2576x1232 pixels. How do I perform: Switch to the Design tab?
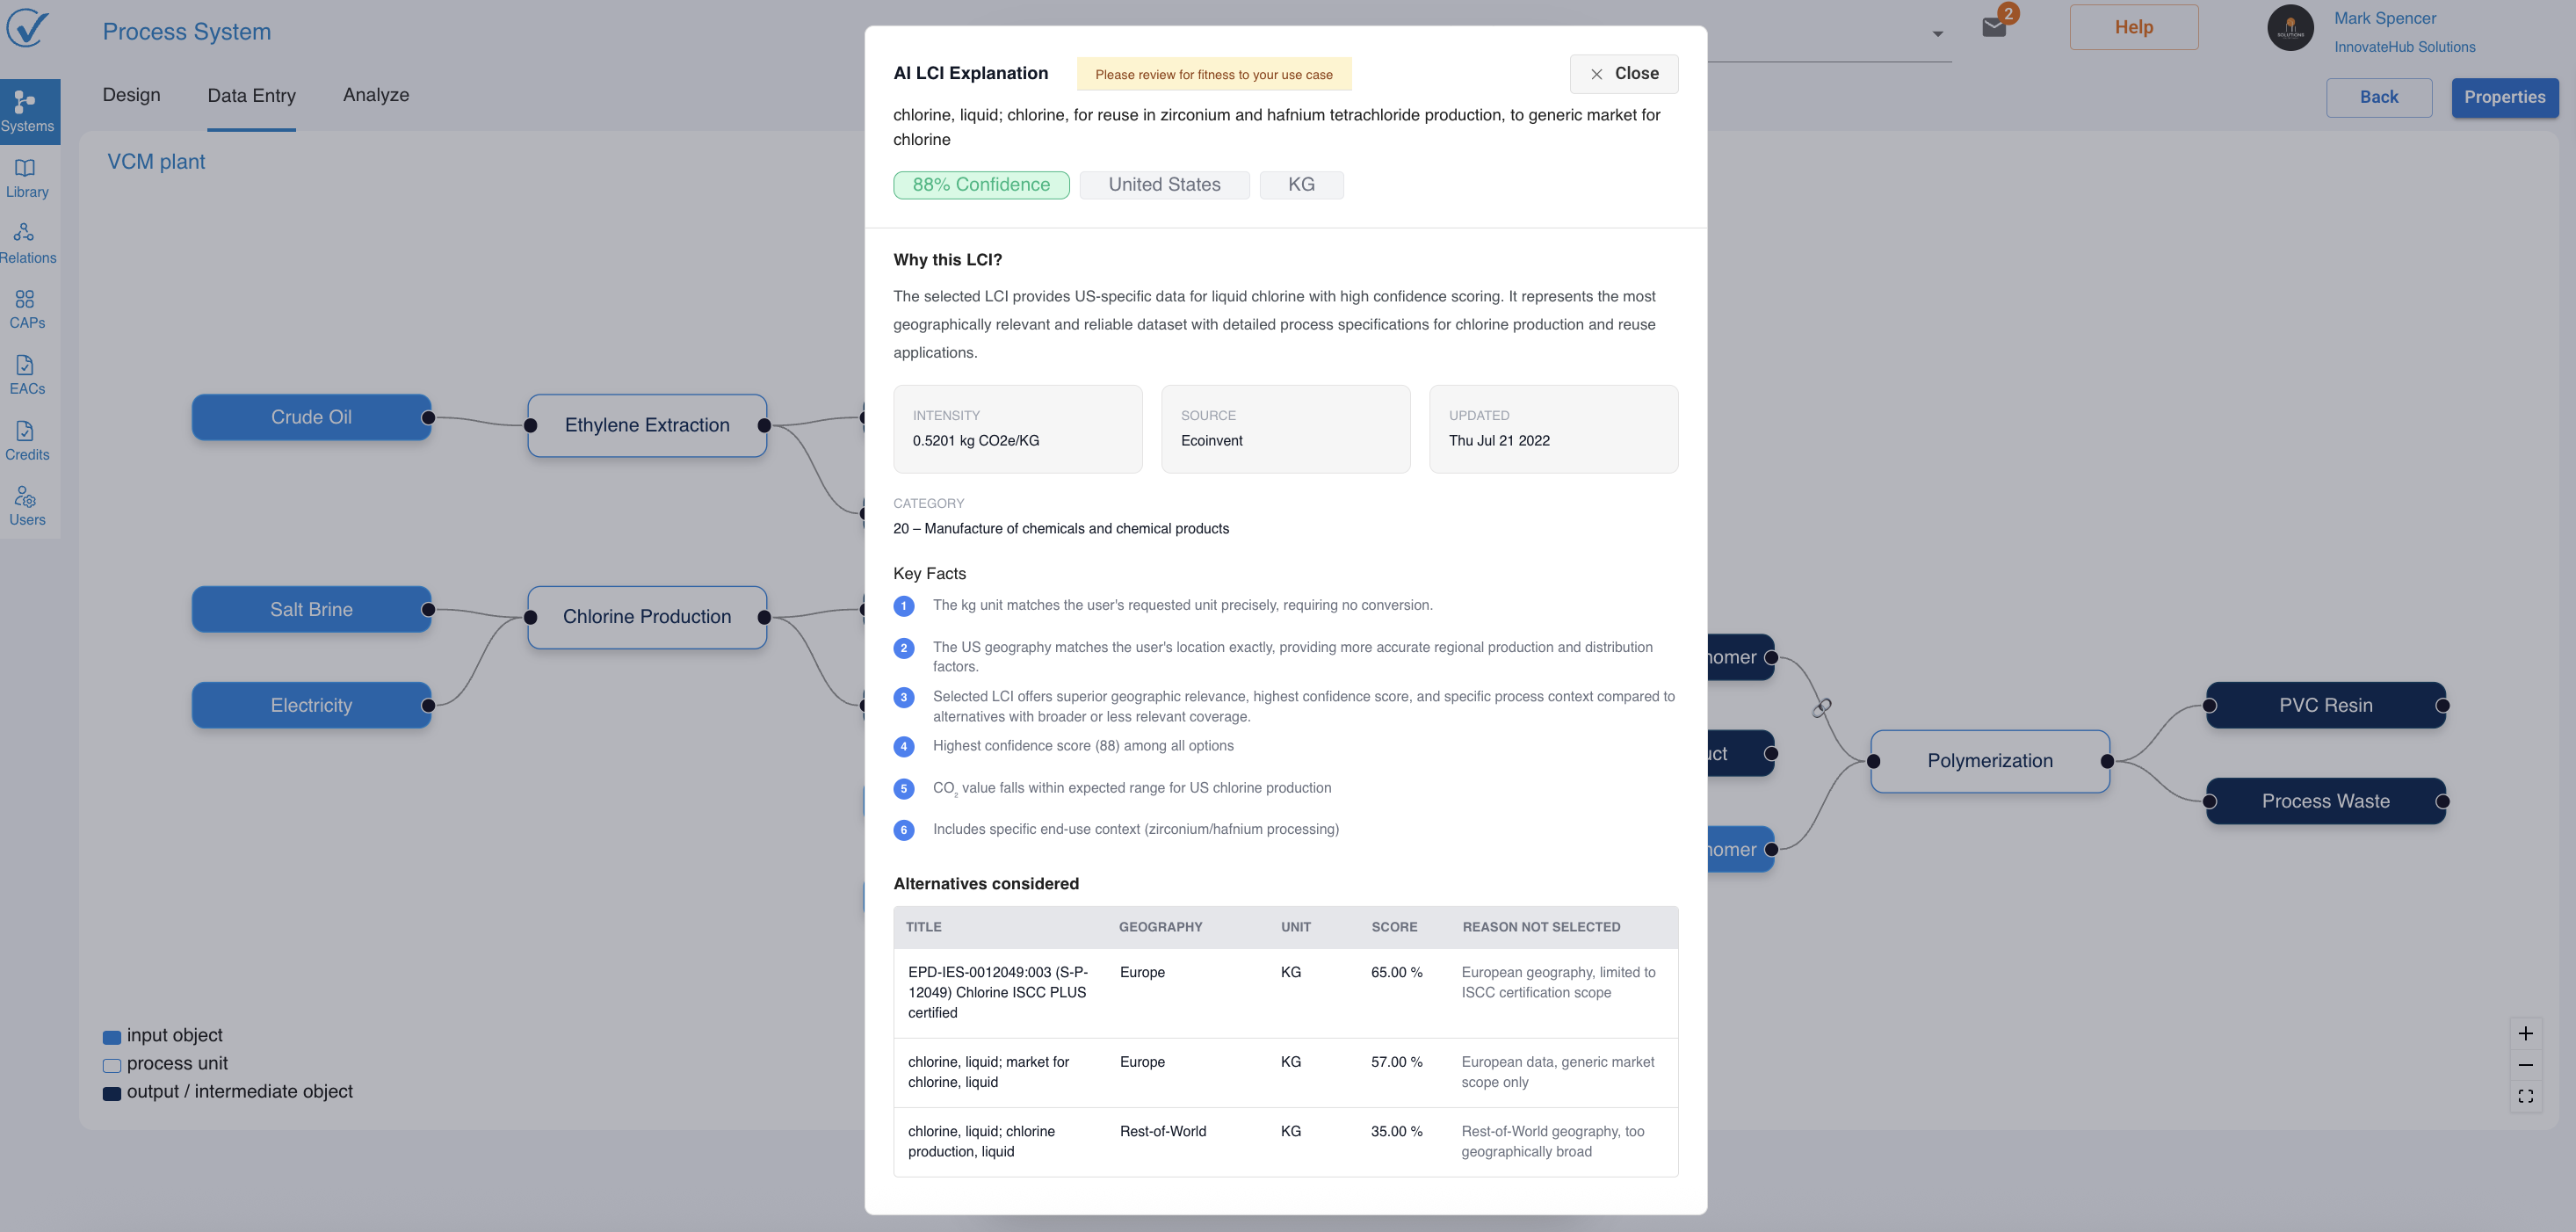coord(131,95)
